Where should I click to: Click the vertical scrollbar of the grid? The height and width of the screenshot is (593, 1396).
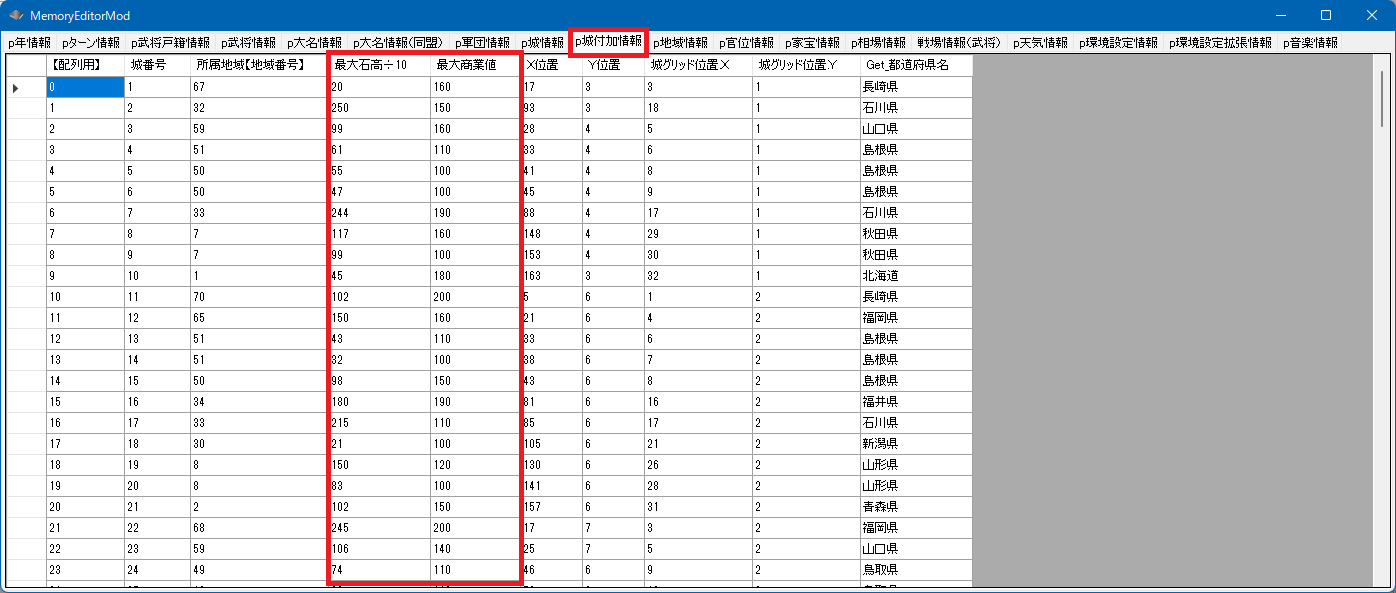tap(1381, 300)
